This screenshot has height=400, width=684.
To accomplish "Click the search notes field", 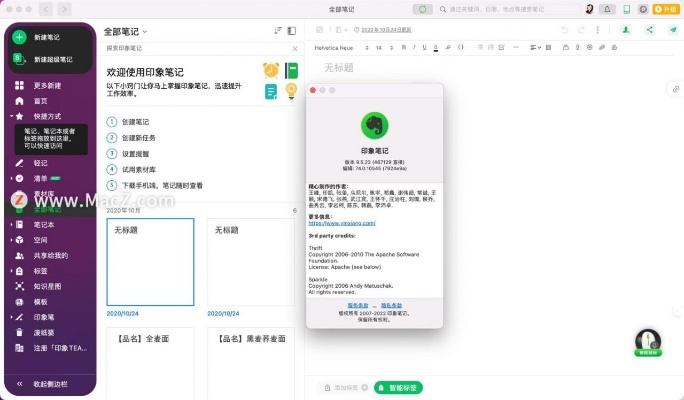I will (x=509, y=9).
